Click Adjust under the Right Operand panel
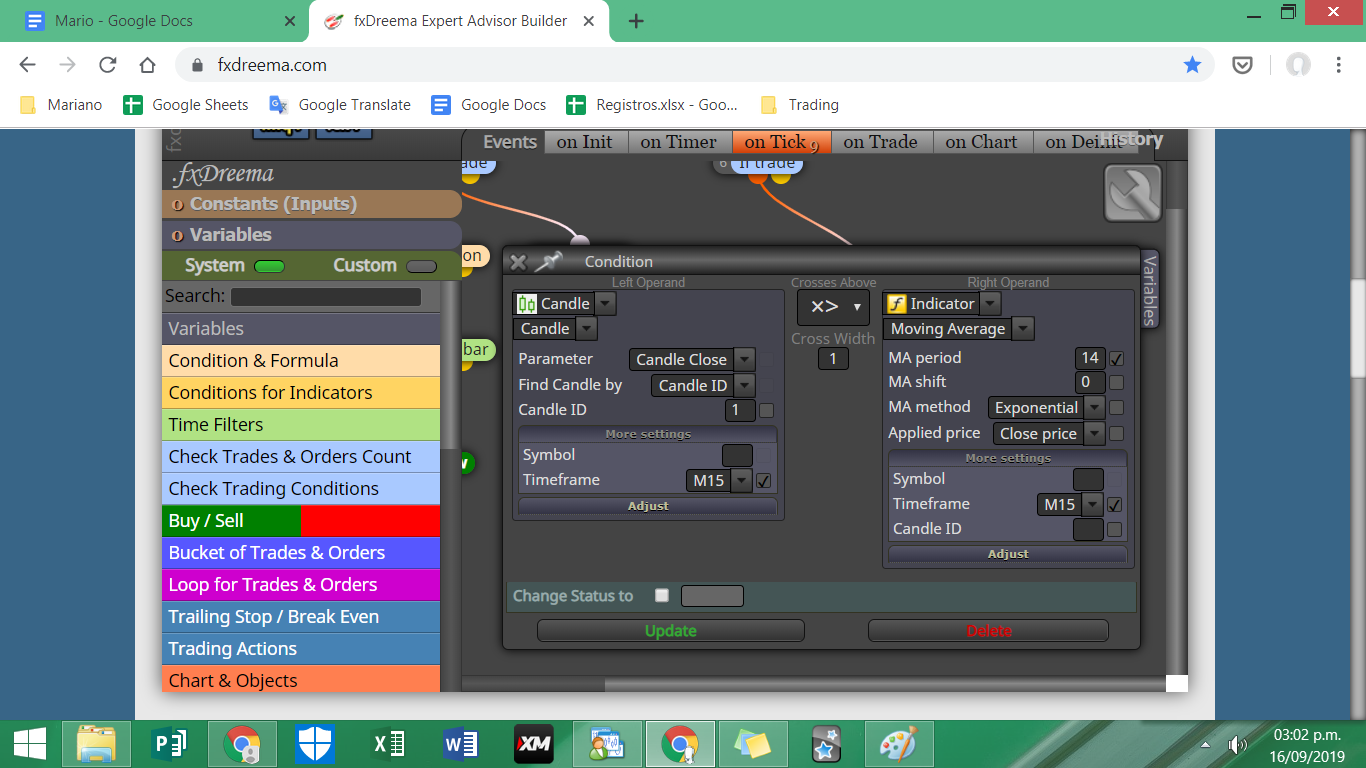1366x768 pixels. [x=1008, y=554]
